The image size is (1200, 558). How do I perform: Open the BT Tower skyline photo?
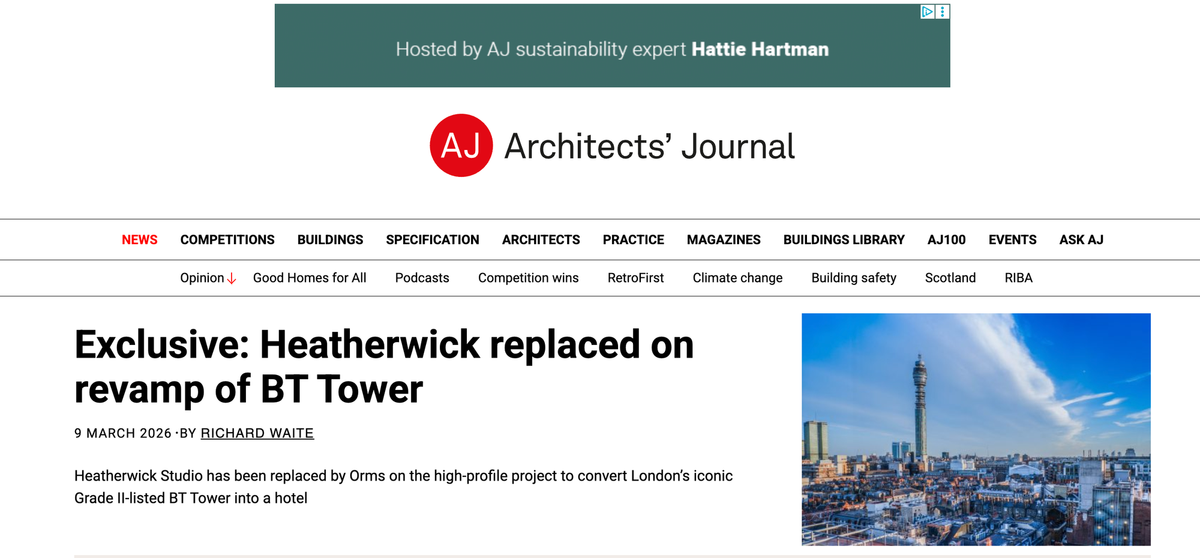pos(976,429)
